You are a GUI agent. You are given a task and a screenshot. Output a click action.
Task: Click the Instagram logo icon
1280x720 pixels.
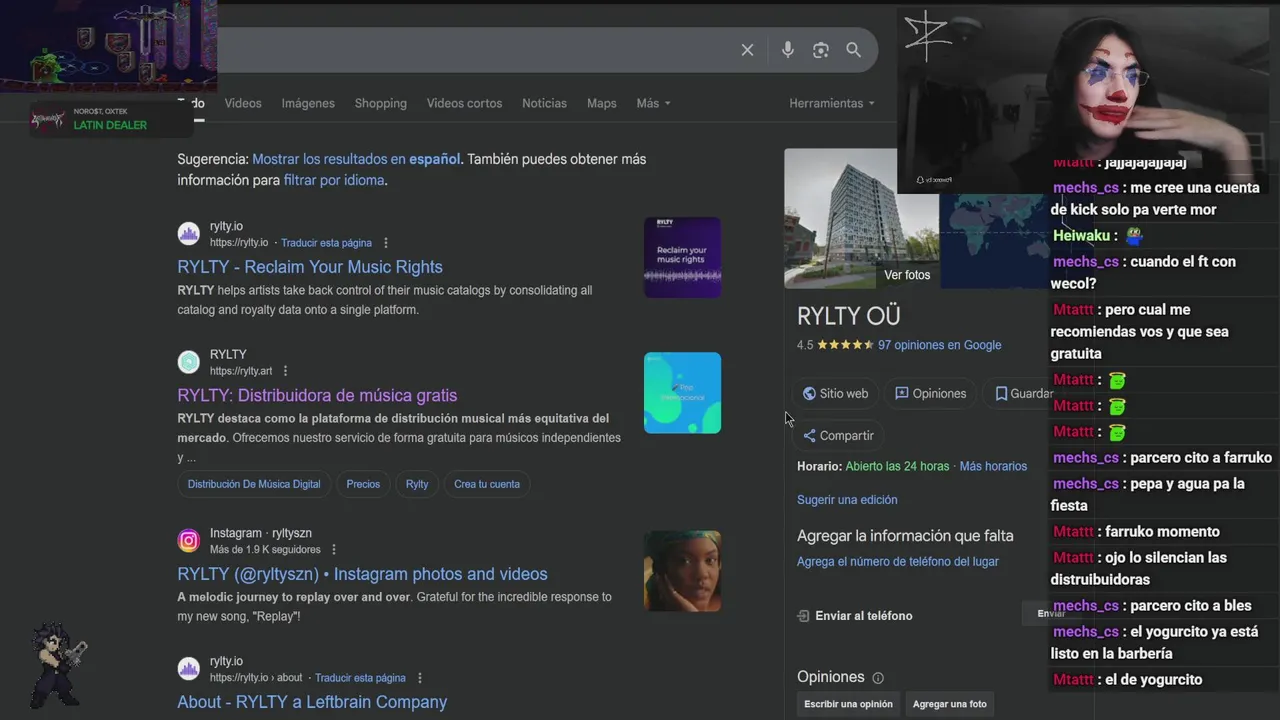[189, 541]
